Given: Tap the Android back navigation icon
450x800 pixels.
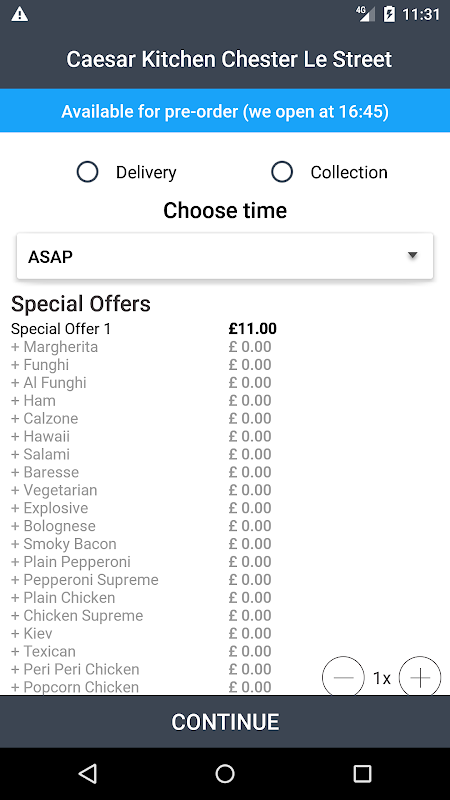Looking at the screenshot, I should [x=88, y=773].
